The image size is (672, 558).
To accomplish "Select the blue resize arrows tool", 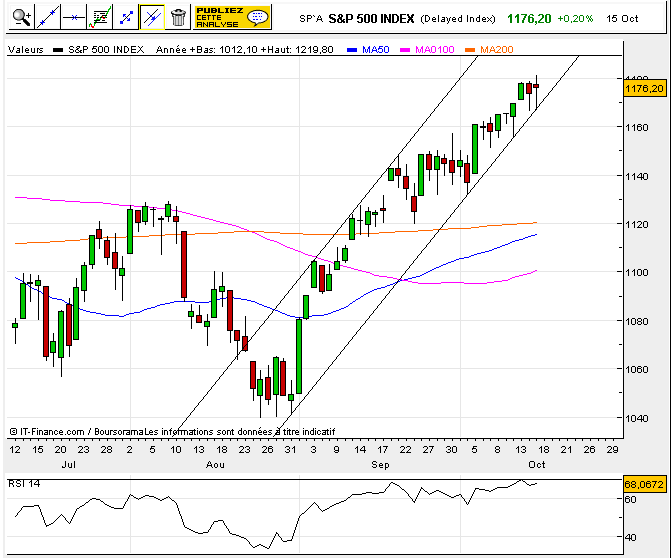I will [126, 17].
